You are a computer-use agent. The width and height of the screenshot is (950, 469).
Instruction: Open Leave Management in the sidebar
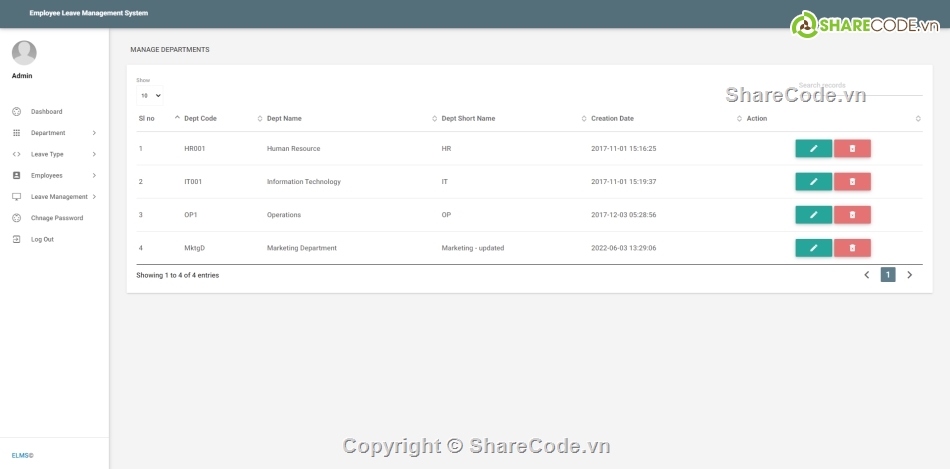[x=59, y=197]
